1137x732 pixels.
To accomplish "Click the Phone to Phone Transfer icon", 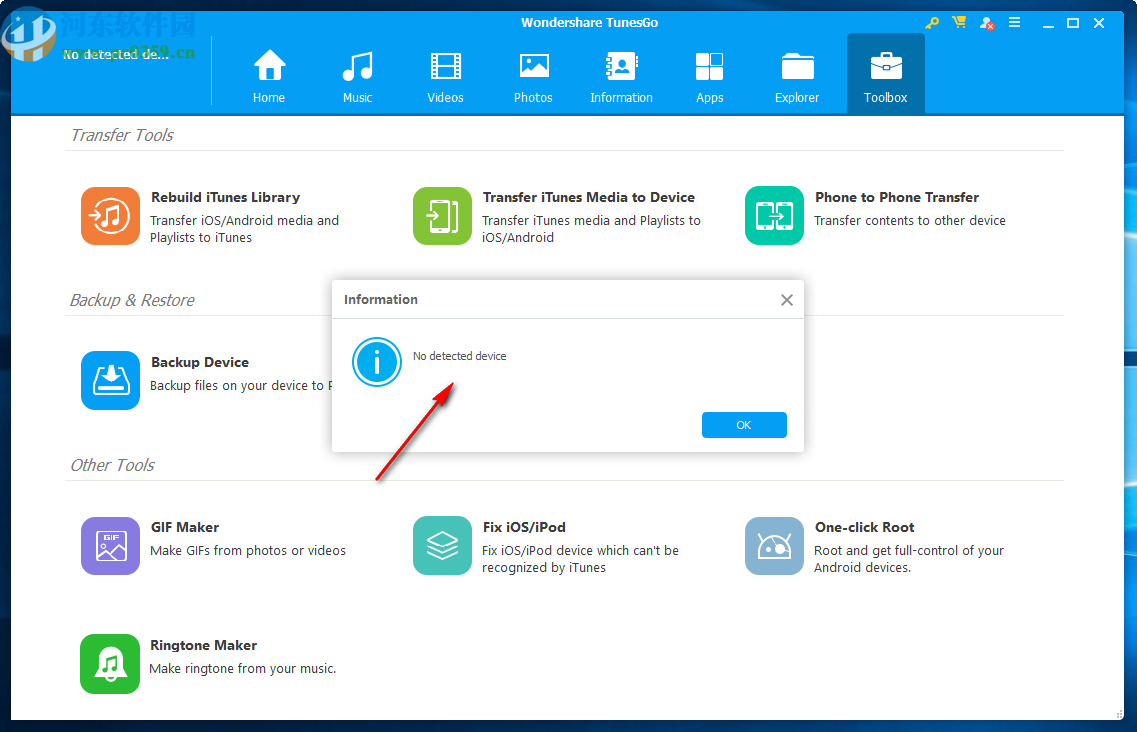I will (774, 215).
